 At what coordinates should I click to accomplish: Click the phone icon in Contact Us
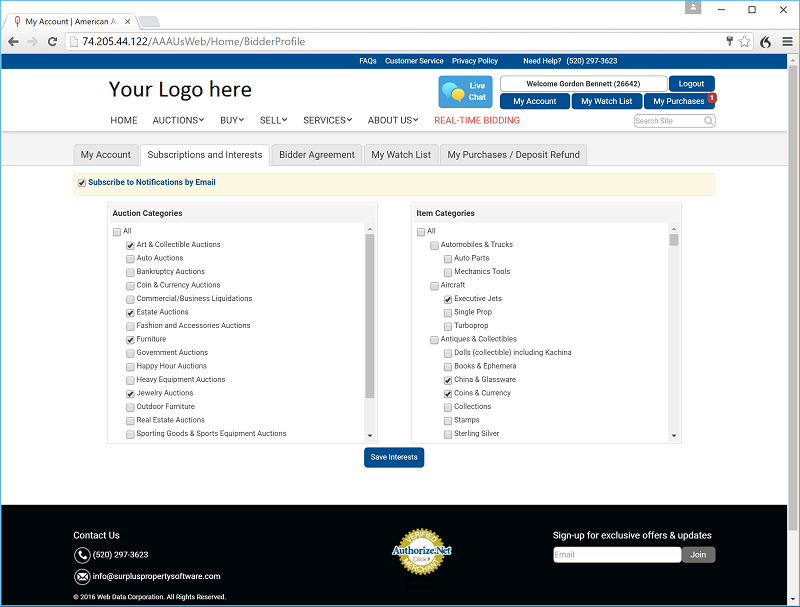coord(82,555)
